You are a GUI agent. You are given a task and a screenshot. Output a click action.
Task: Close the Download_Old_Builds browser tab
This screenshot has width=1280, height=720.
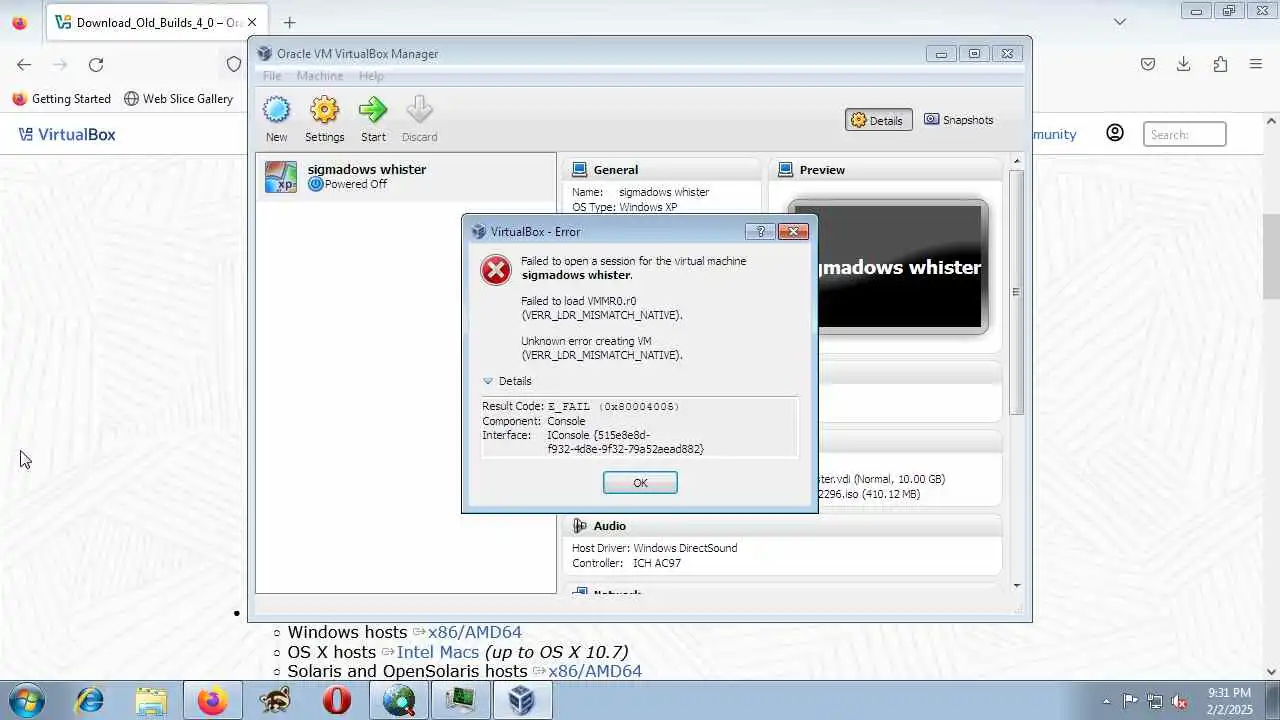click(x=251, y=22)
